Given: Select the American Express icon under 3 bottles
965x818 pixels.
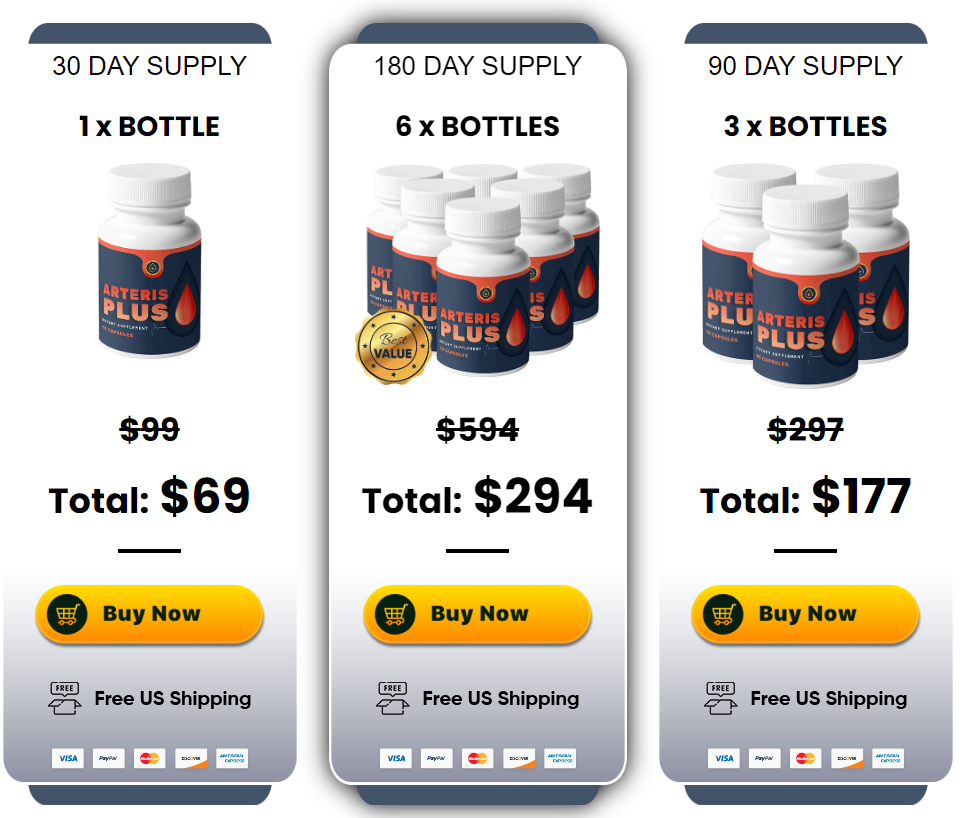Looking at the screenshot, I should pyautogui.click(x=886, y=758).
